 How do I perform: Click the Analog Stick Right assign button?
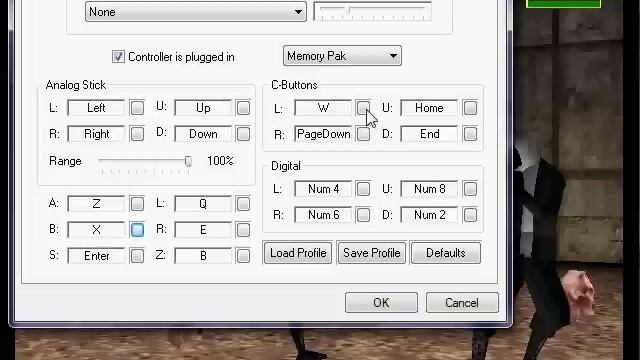(x=137, y=134)
